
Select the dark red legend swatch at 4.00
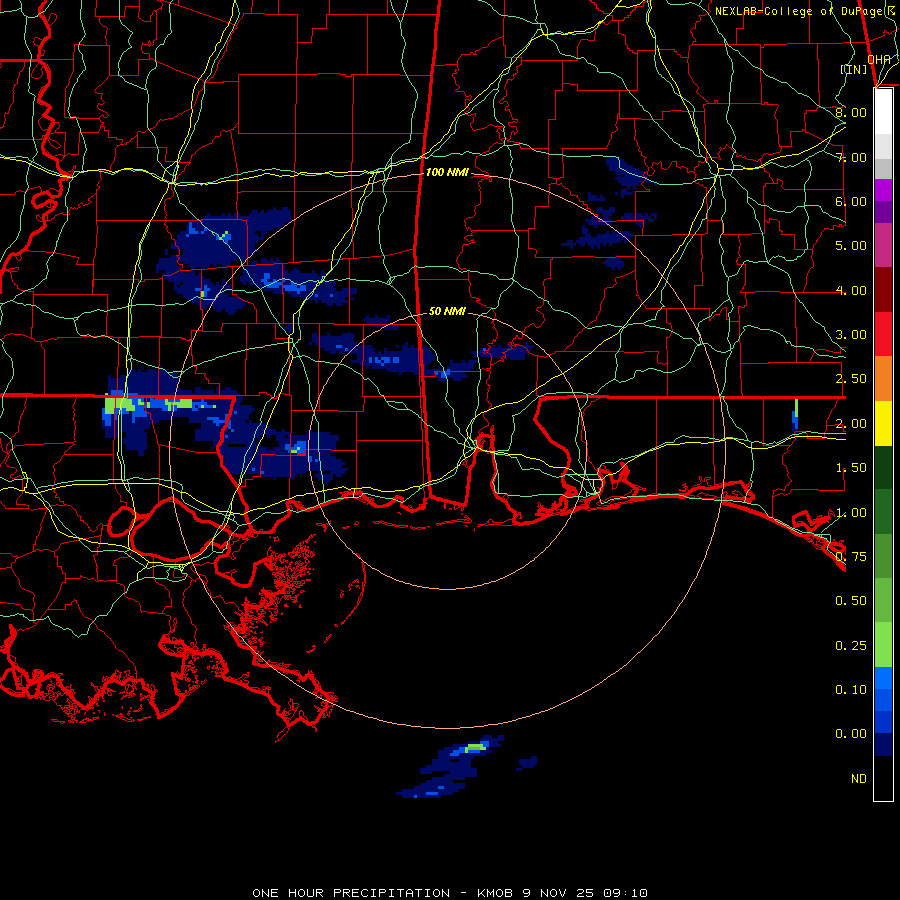click(x=883, y=290)
